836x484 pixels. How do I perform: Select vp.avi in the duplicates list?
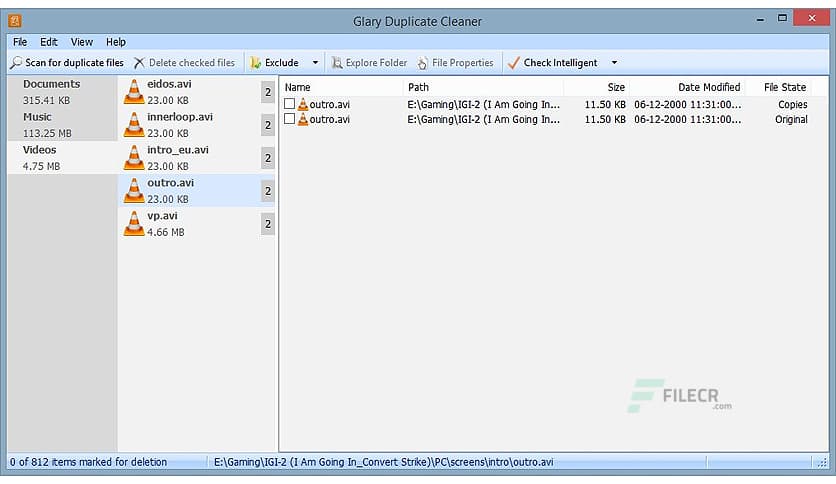pos(196,224)
